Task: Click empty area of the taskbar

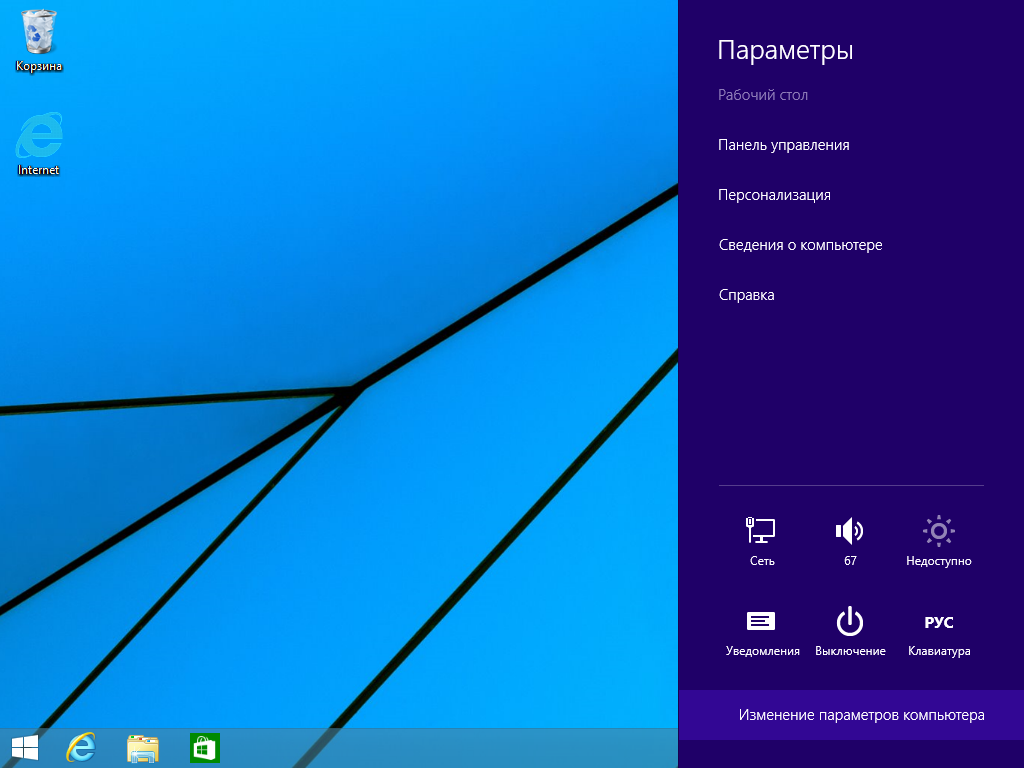Action: click(x=450, y=748)
